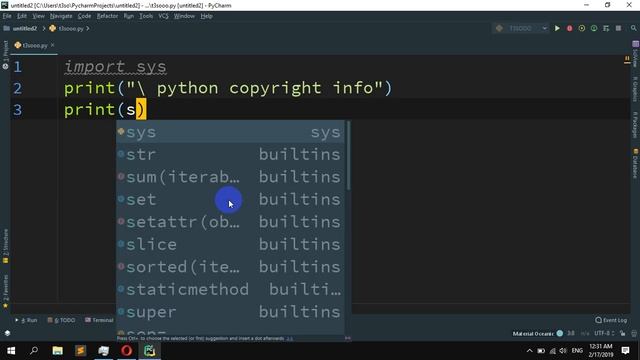This screenshot has height=360, width=640.
Task: Open the Navigate menu
Action: [x=61, y=16]
